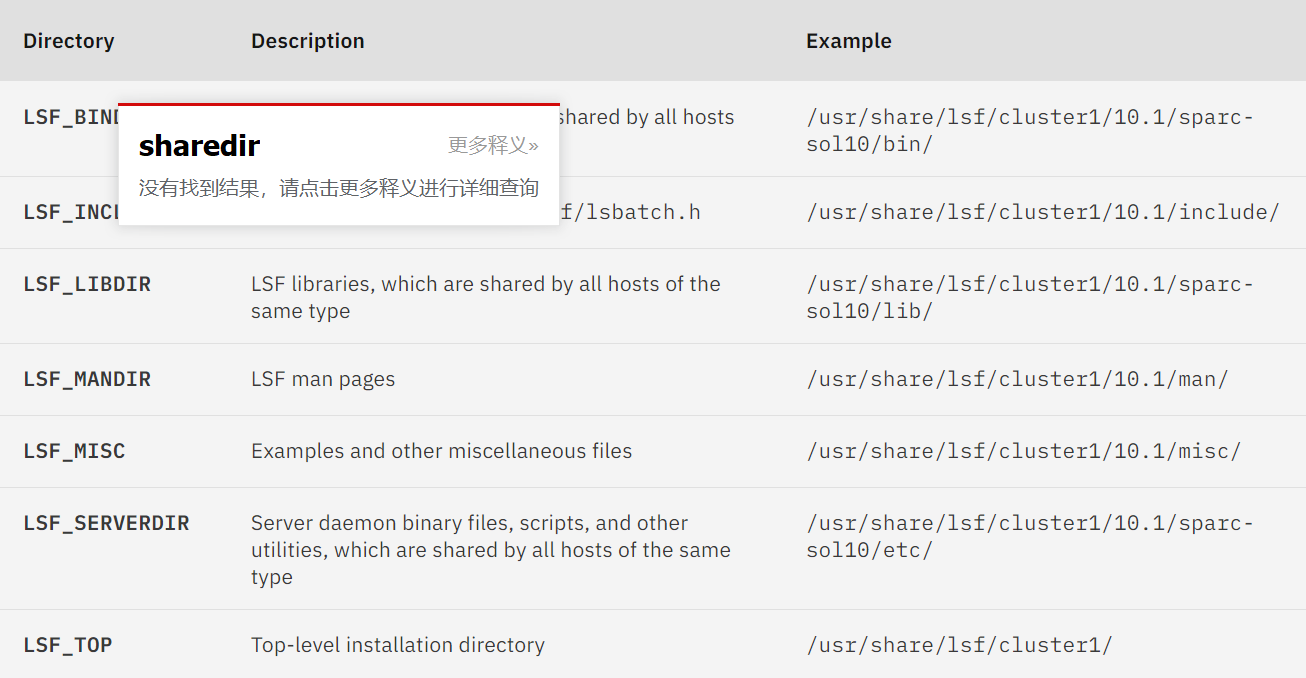Click the path ending in sparc-sol10/lib/

tap(1030, 296)
